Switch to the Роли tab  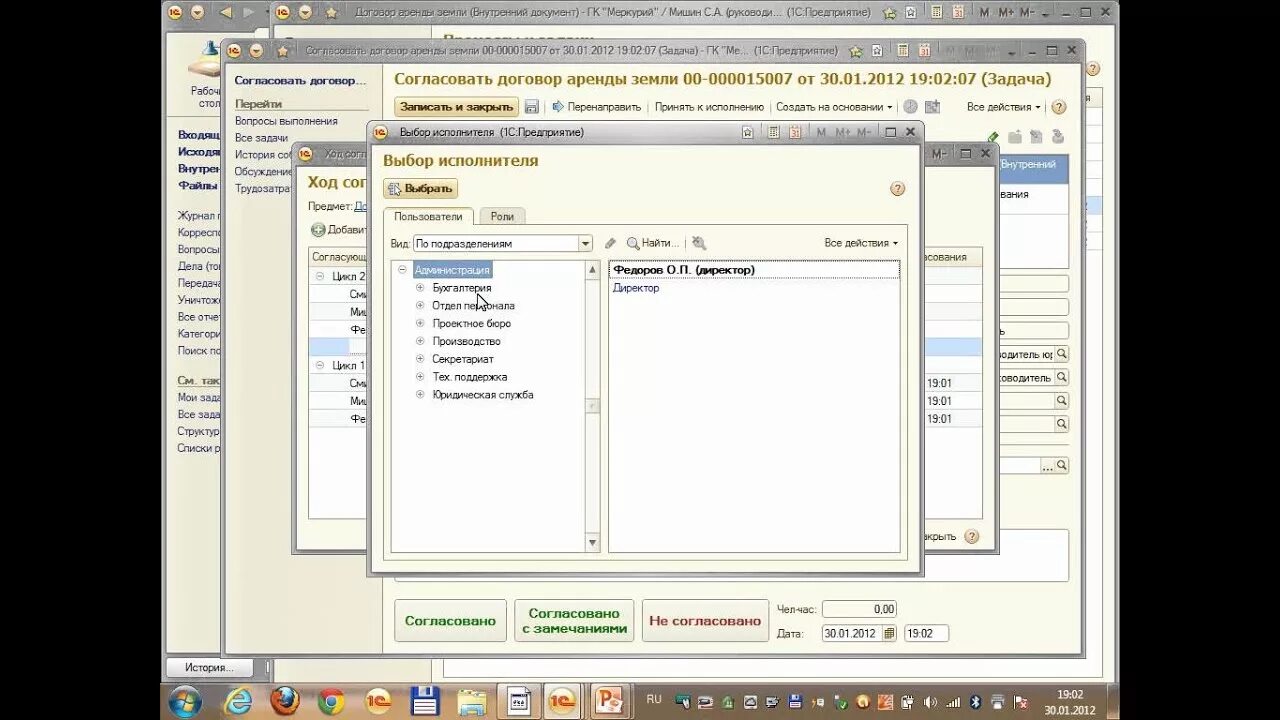point(502,216)
